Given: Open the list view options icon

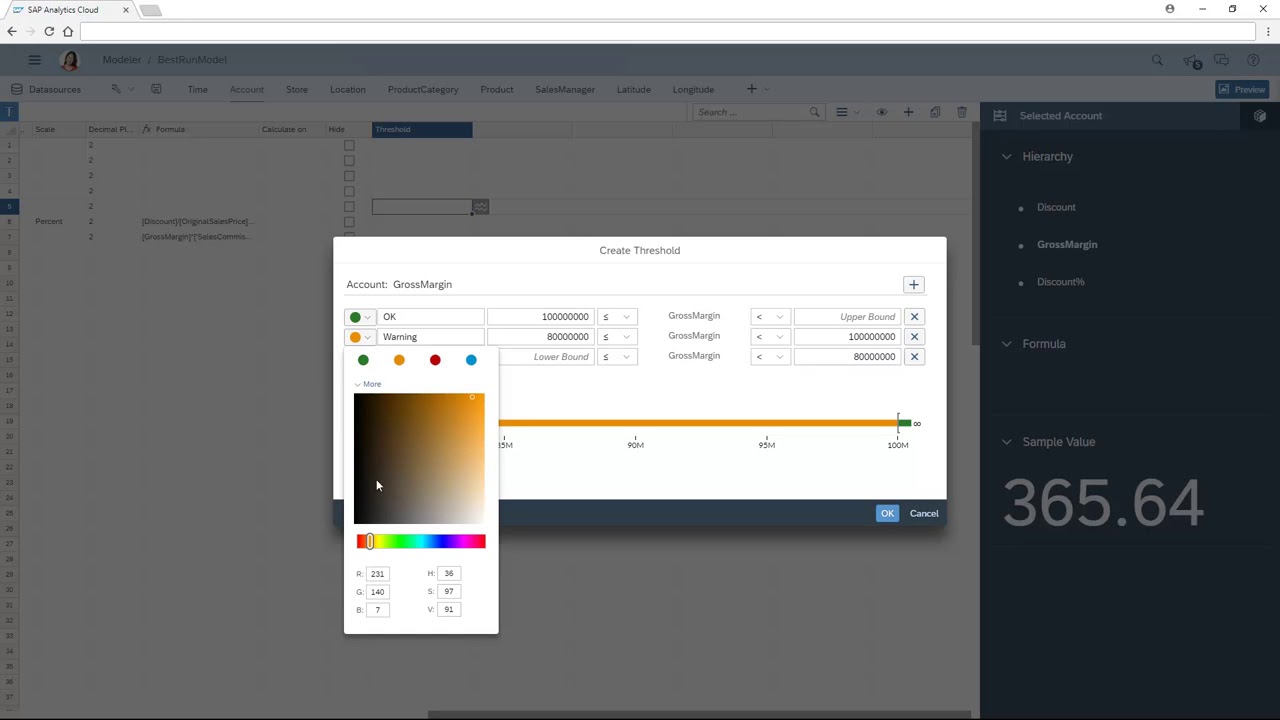Looking at the screenshot, I should click(x=842, y=112).
